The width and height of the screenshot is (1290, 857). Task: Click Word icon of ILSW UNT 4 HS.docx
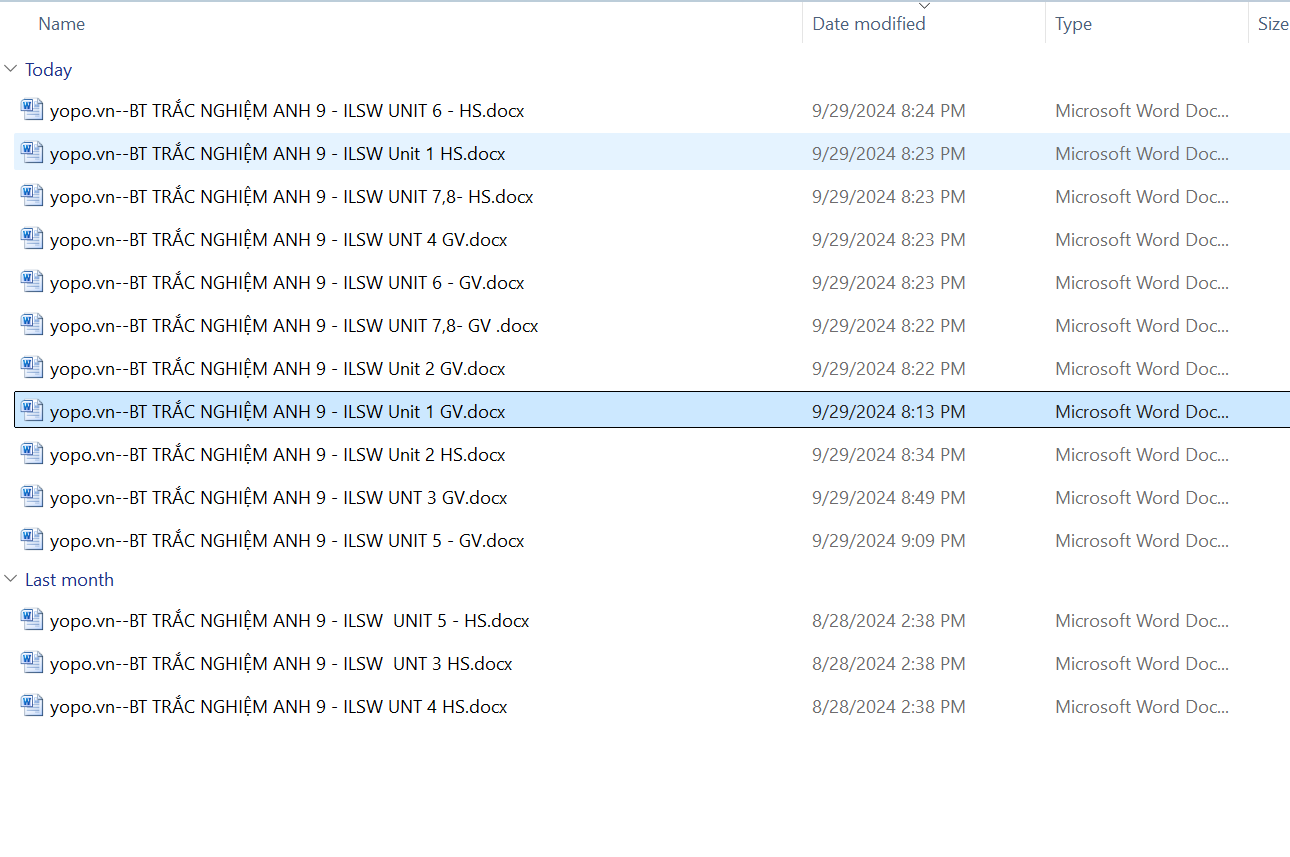[32, 706]
